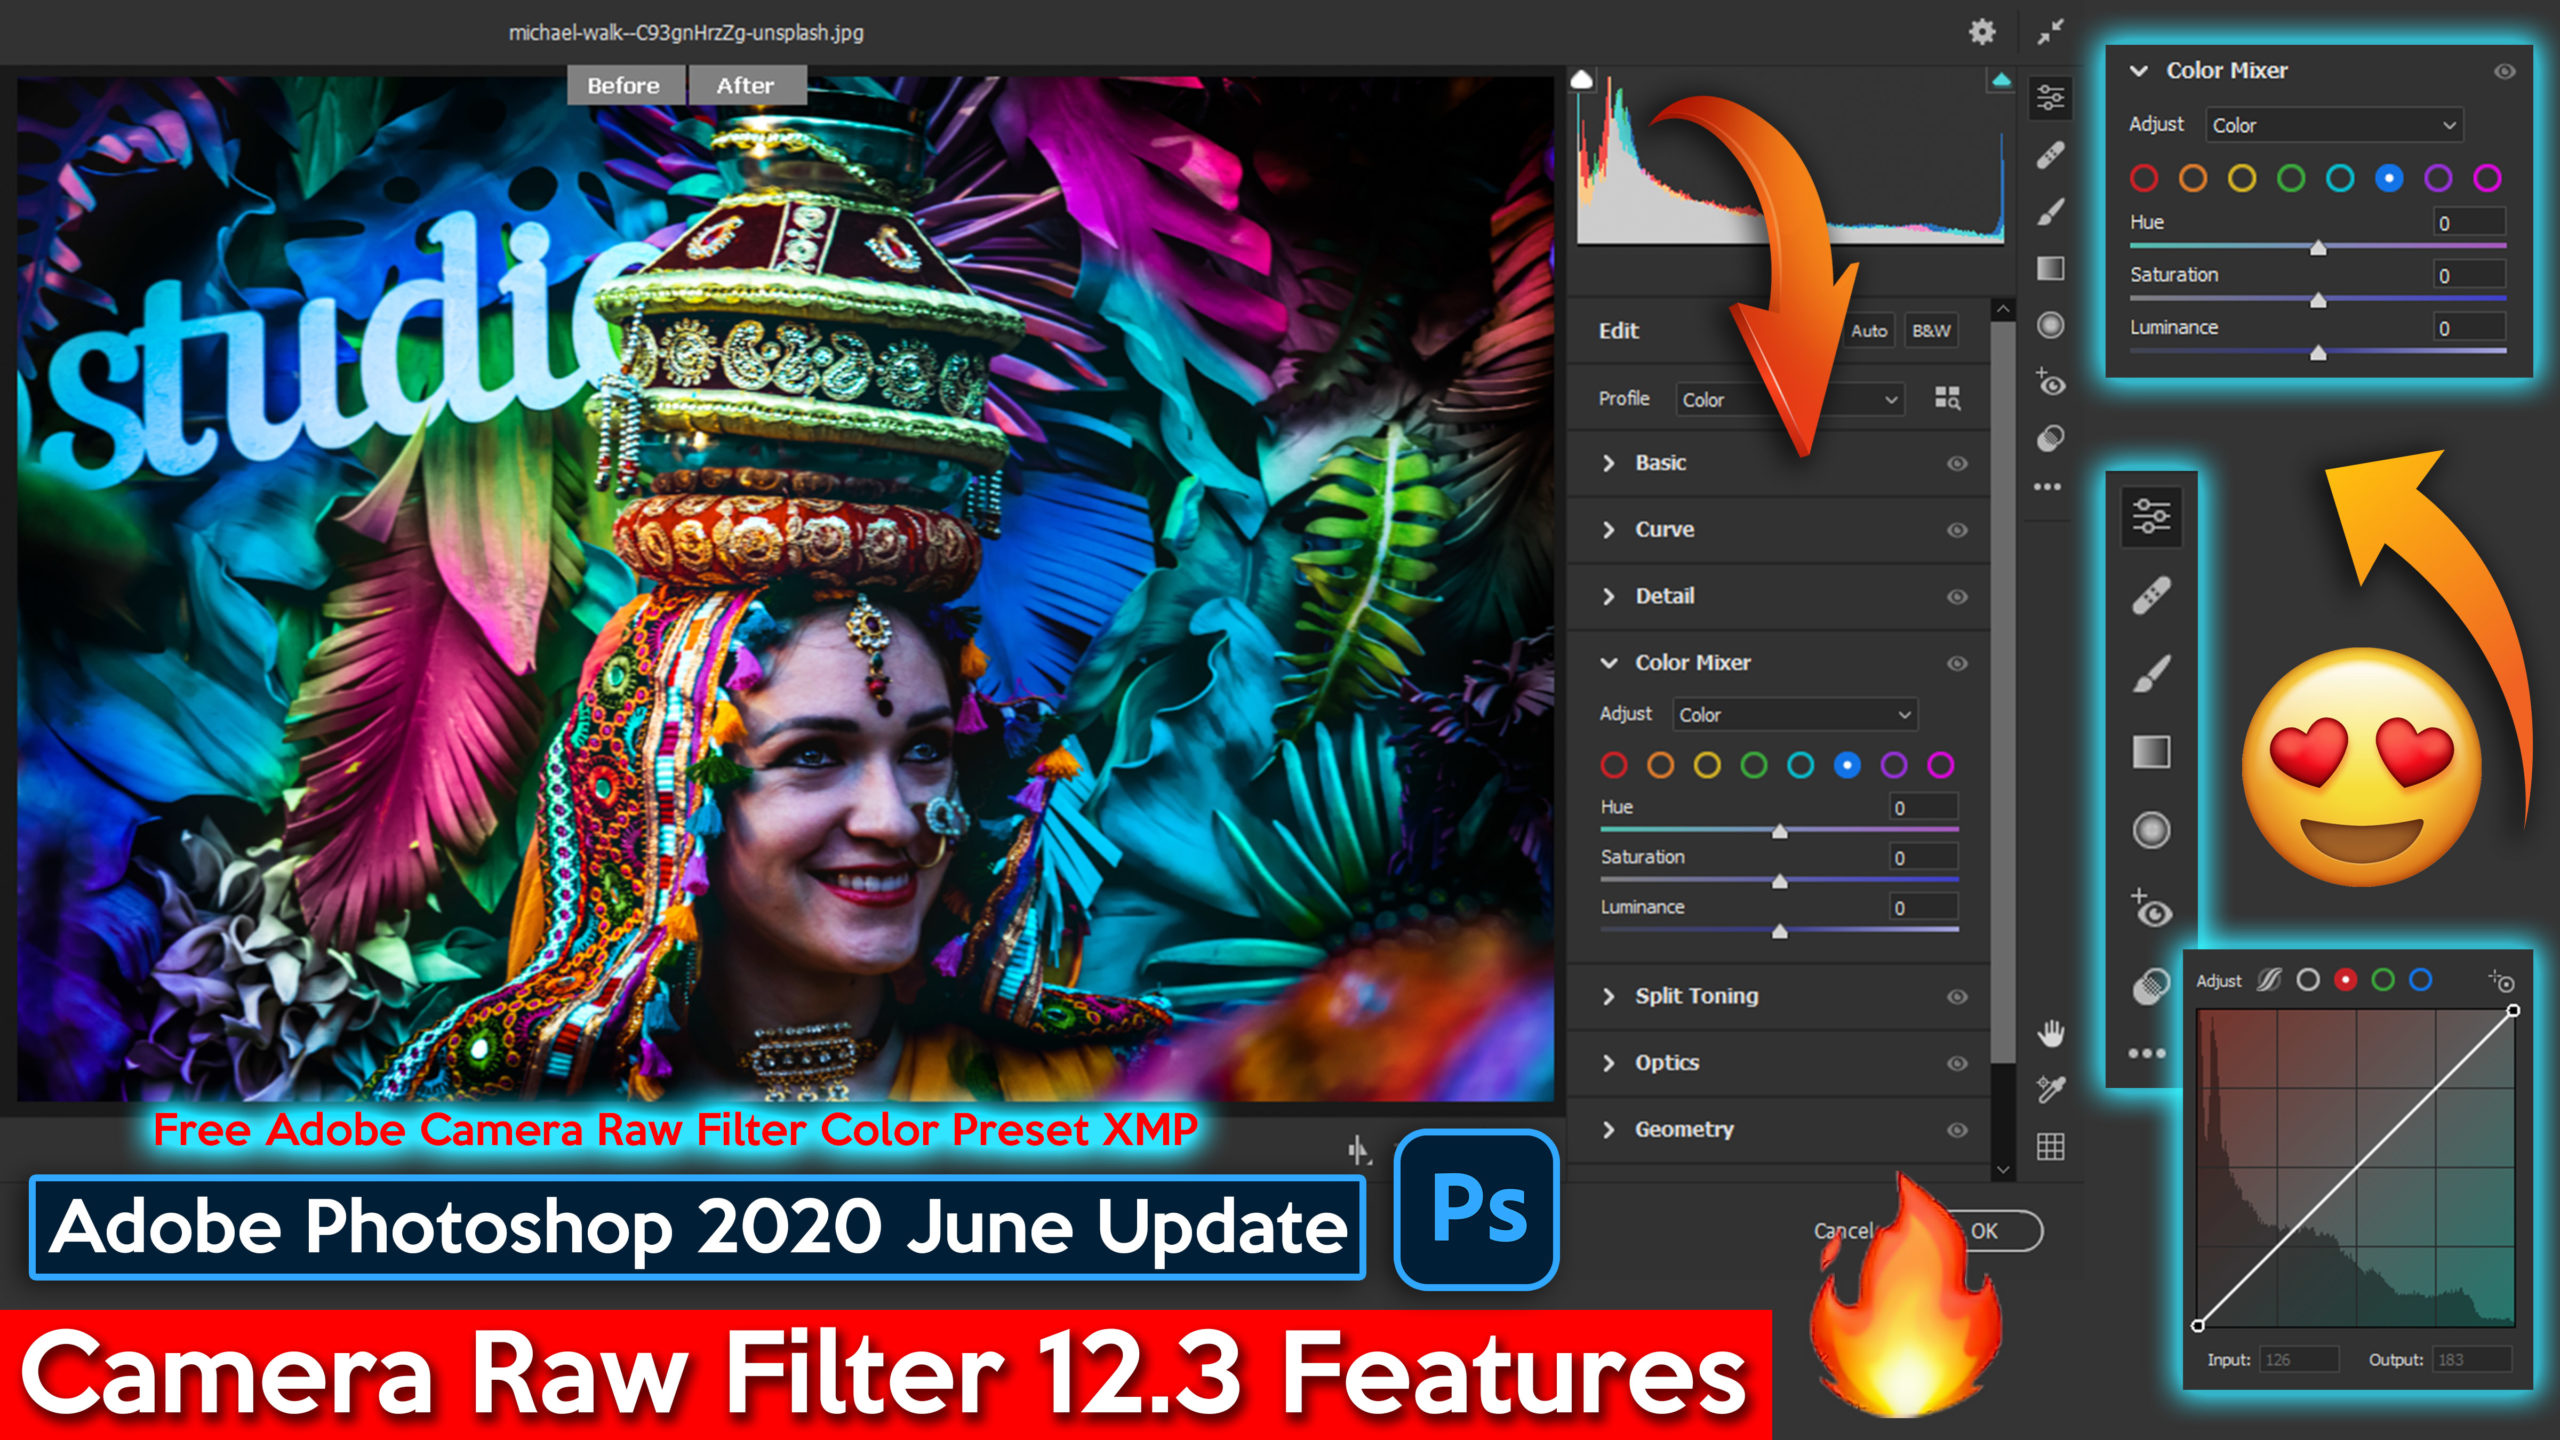The width and height of the screenshot is (2560, 1440).
Task: Select Spot Removal tool in the narrow toolbar
Action: click(2050, 155)
